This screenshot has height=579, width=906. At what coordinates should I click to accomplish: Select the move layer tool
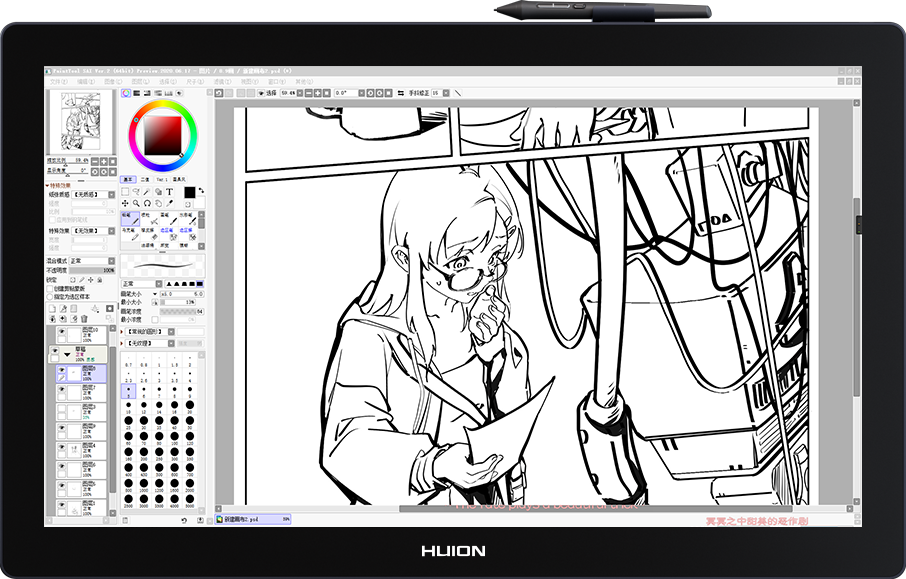125,203
